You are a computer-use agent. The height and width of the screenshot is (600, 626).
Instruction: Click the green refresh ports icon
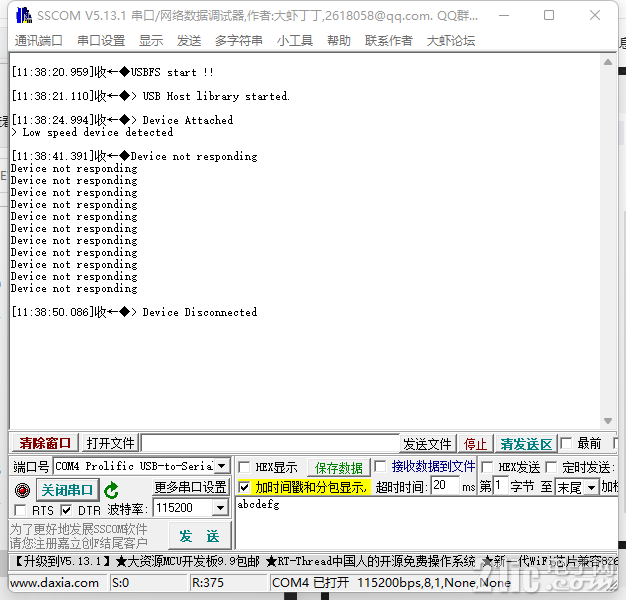111,490
